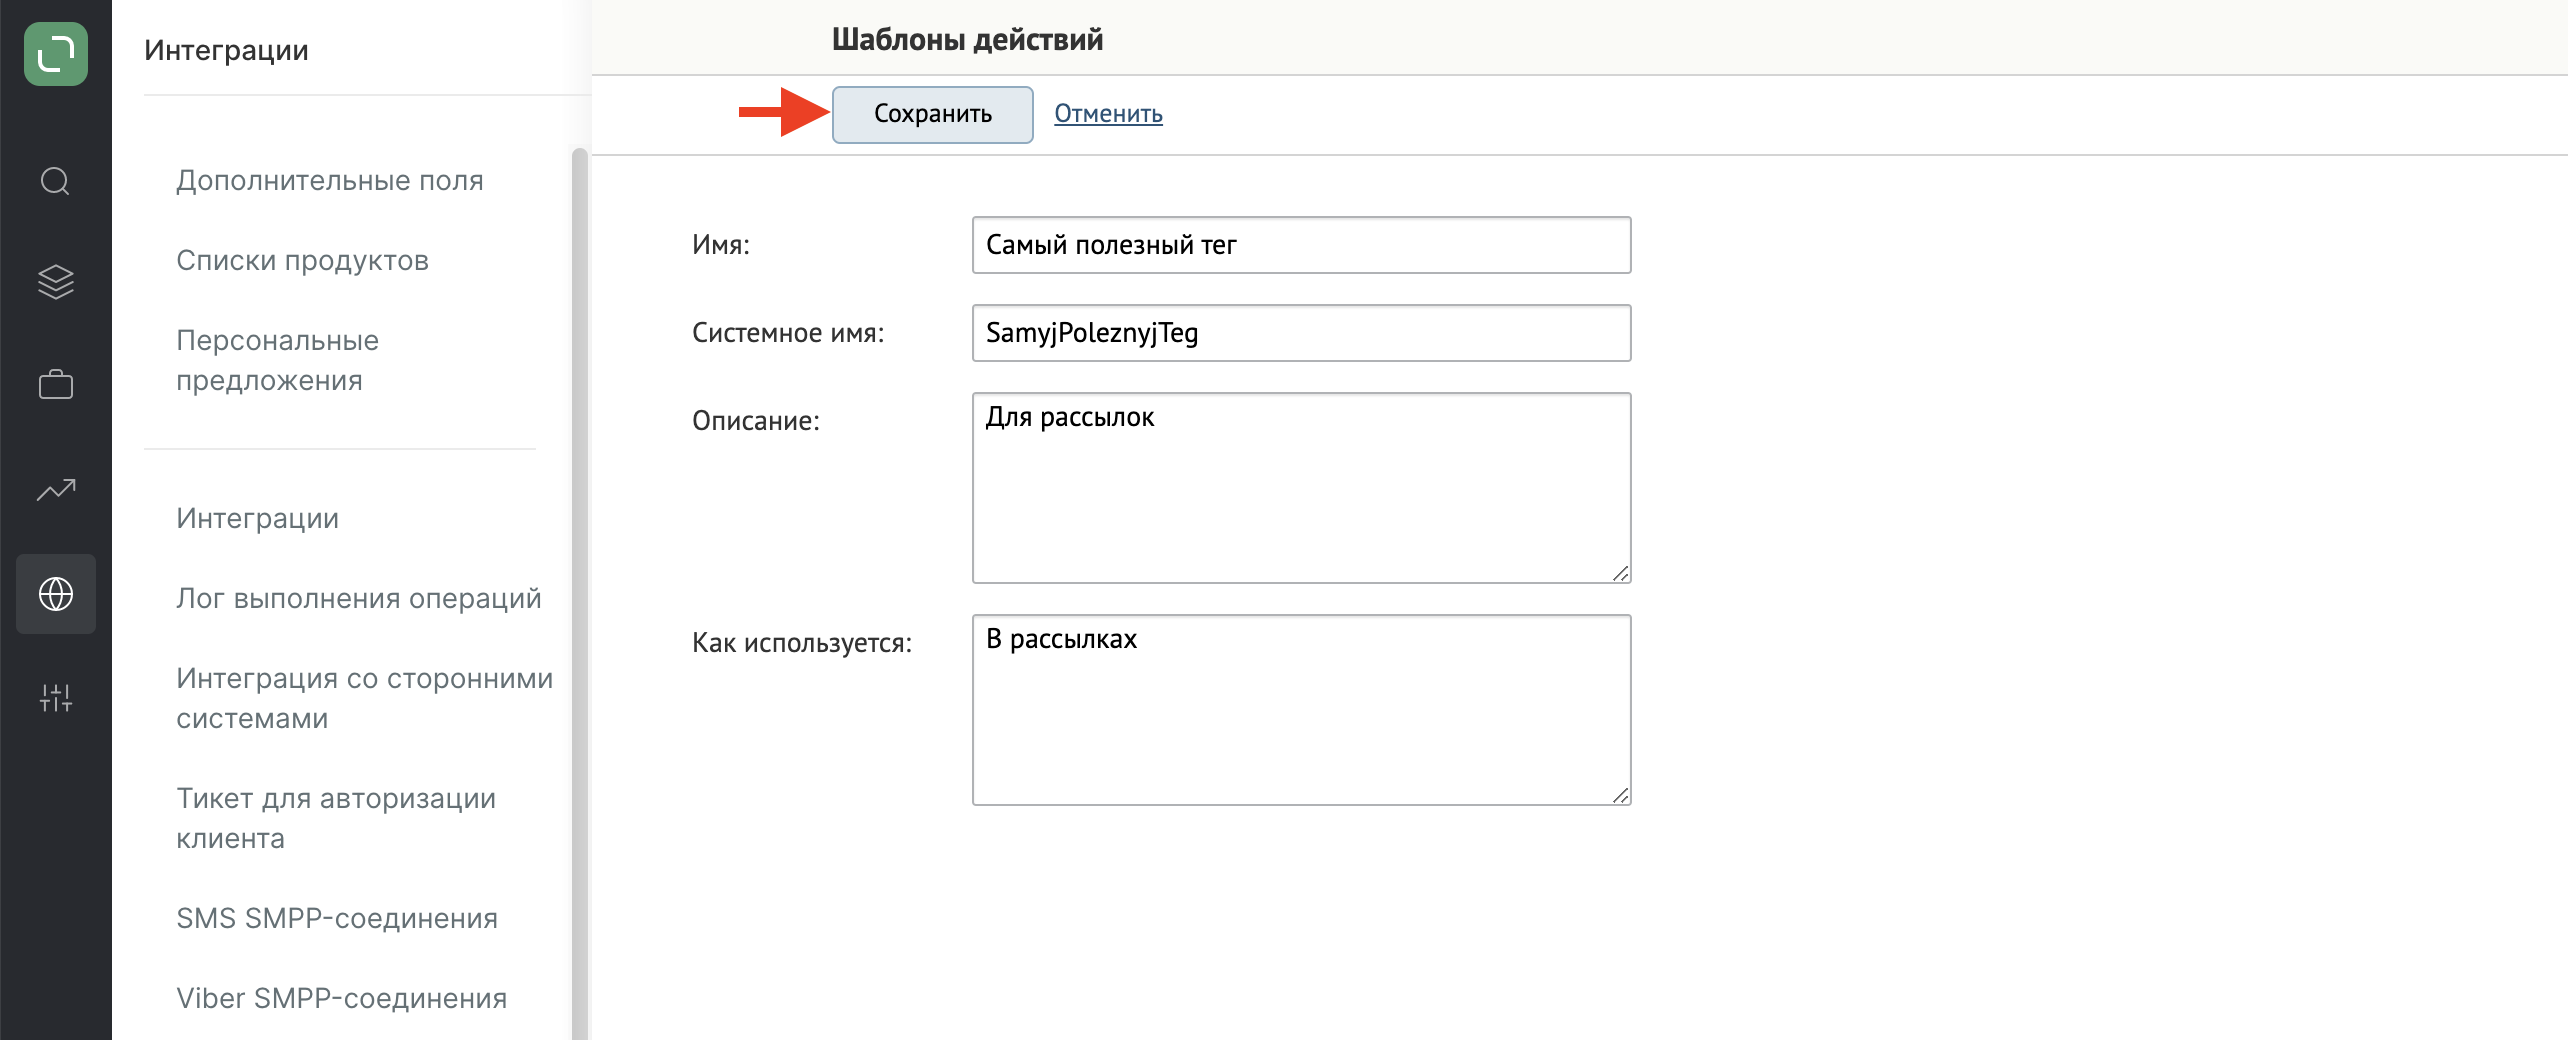Screen dimensions: 2568x1040
Task: Click the Системное имя: field label
Action: (788, 333)
